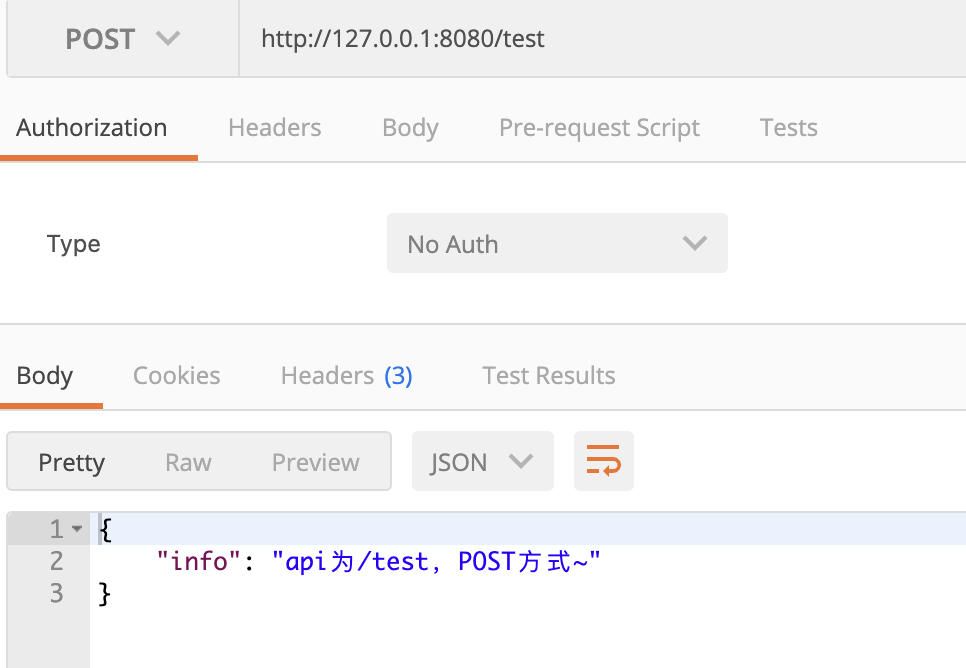The height and width of the screenshot is (668, 966).
Task: Select the Pretty view mode
Action: (x=71, y=462)
